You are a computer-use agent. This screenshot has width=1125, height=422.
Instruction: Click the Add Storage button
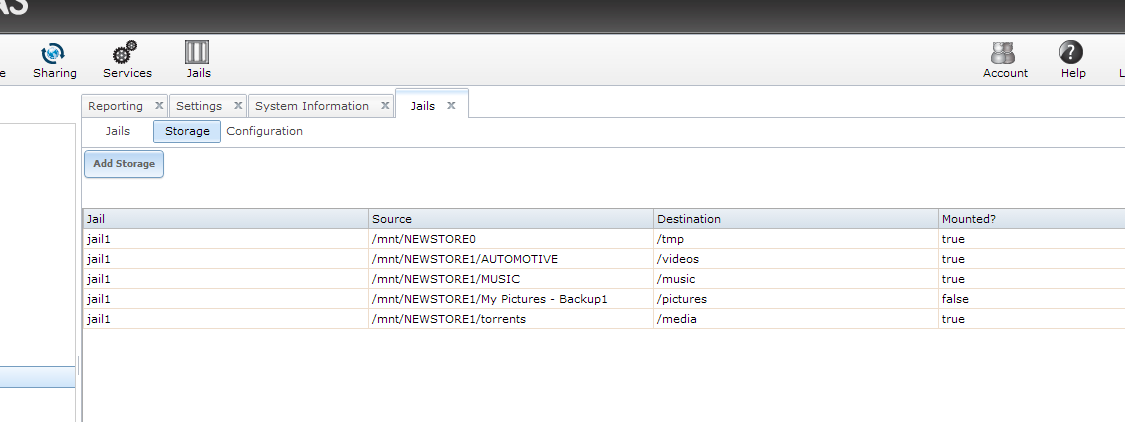pyautogui.click(x=124, y=164)
